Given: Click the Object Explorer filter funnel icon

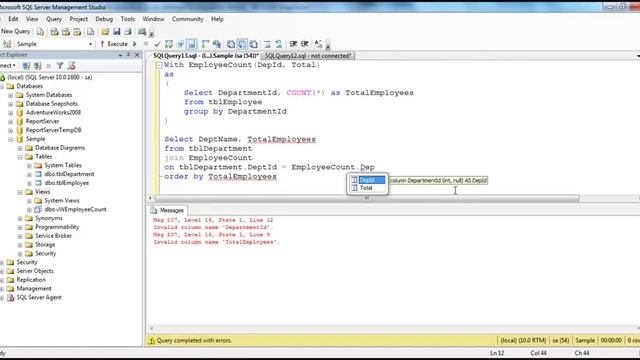Looking at the screenshot, I should coord(60,66).
